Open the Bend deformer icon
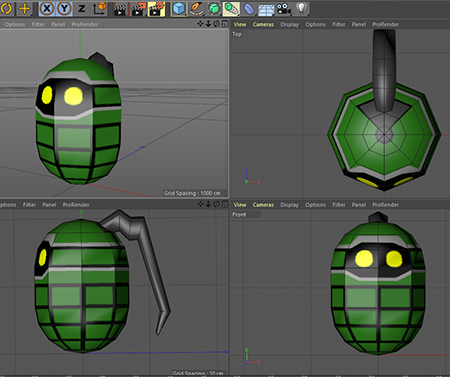 249,9
